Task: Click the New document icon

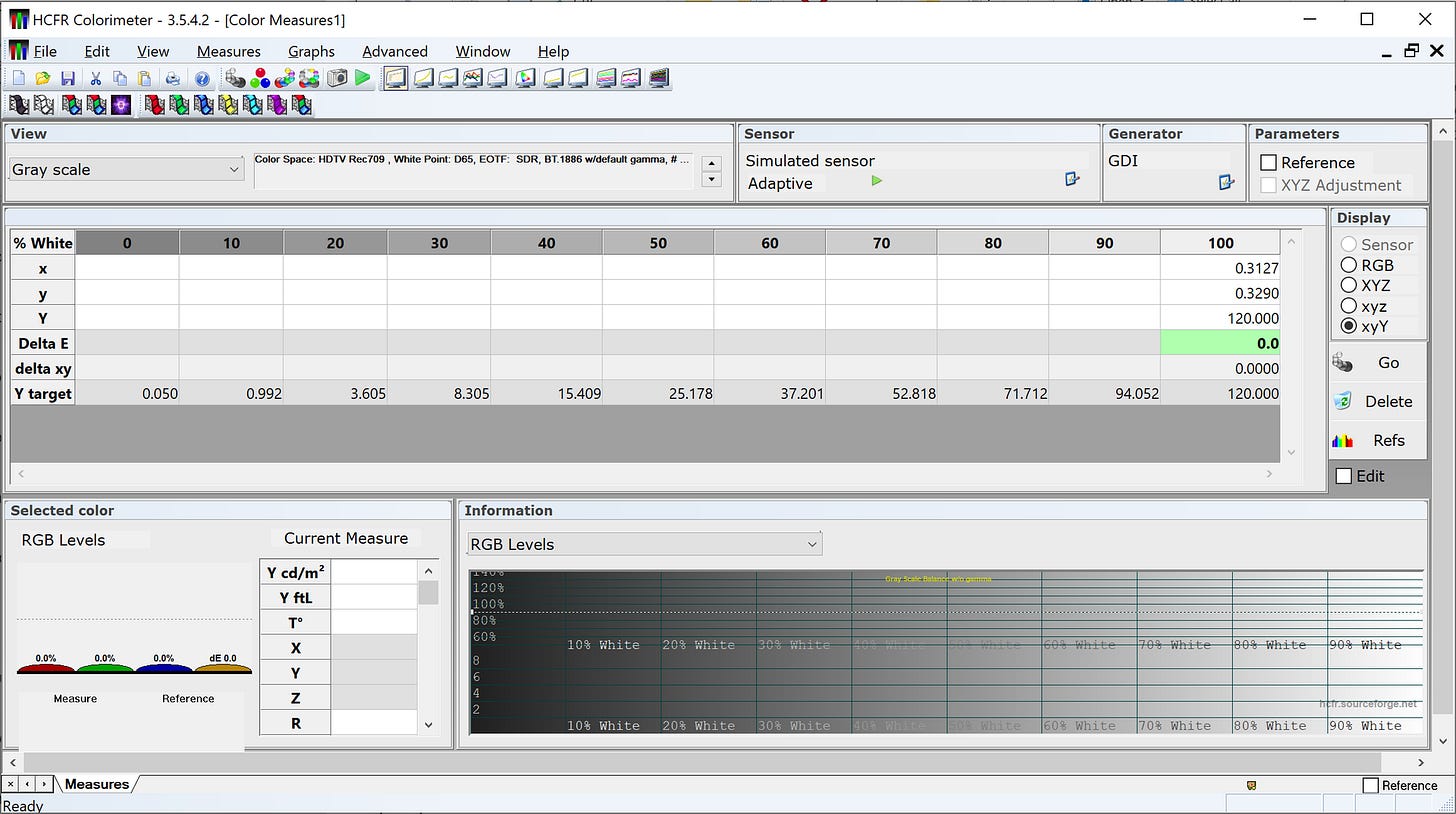Action: click(19, 78)
